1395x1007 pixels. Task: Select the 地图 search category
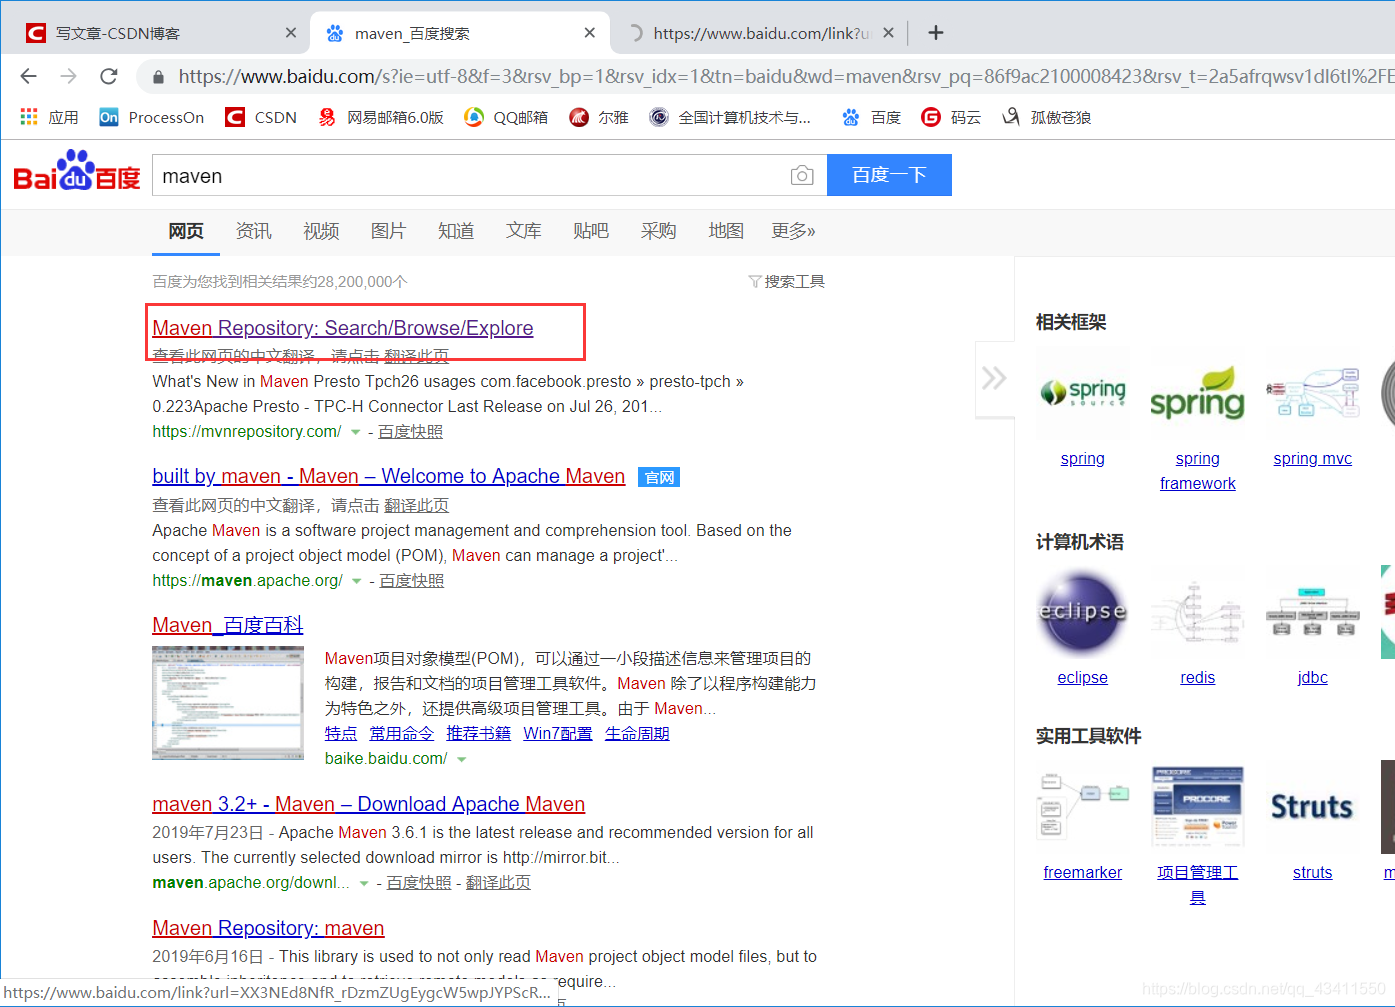pyautogui.click(x=726, y=231)
